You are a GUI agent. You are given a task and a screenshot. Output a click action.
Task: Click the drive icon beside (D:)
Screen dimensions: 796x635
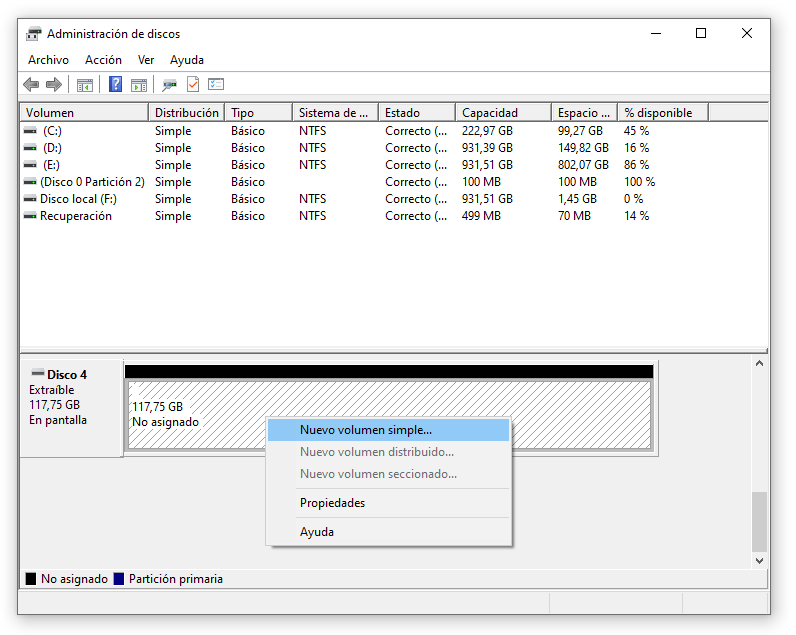[x=30, y=148]
